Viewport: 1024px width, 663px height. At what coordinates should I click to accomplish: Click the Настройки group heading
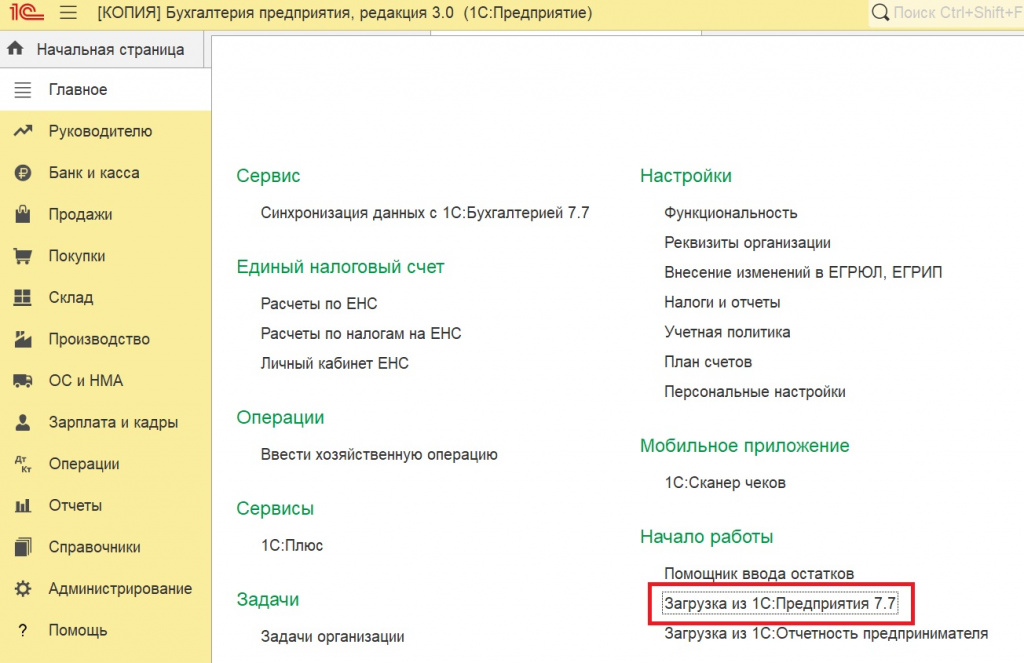686,176
